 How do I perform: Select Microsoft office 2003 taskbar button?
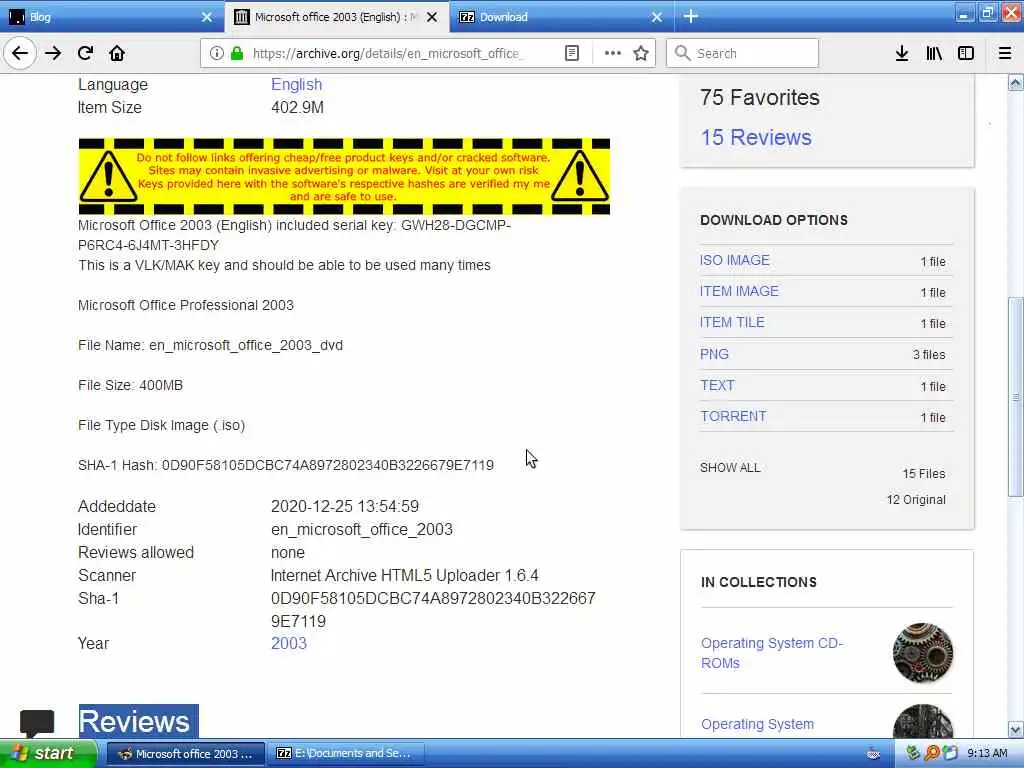(x=185, y=754)
